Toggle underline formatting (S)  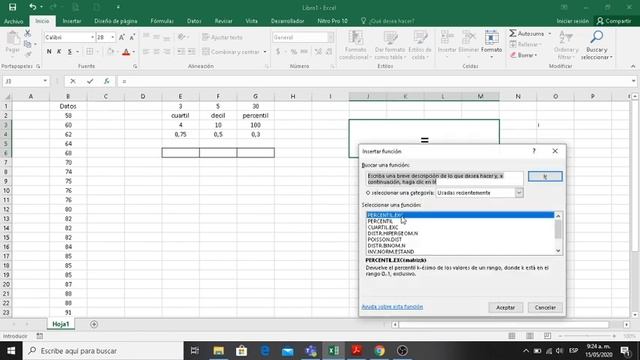pos(70,51)
